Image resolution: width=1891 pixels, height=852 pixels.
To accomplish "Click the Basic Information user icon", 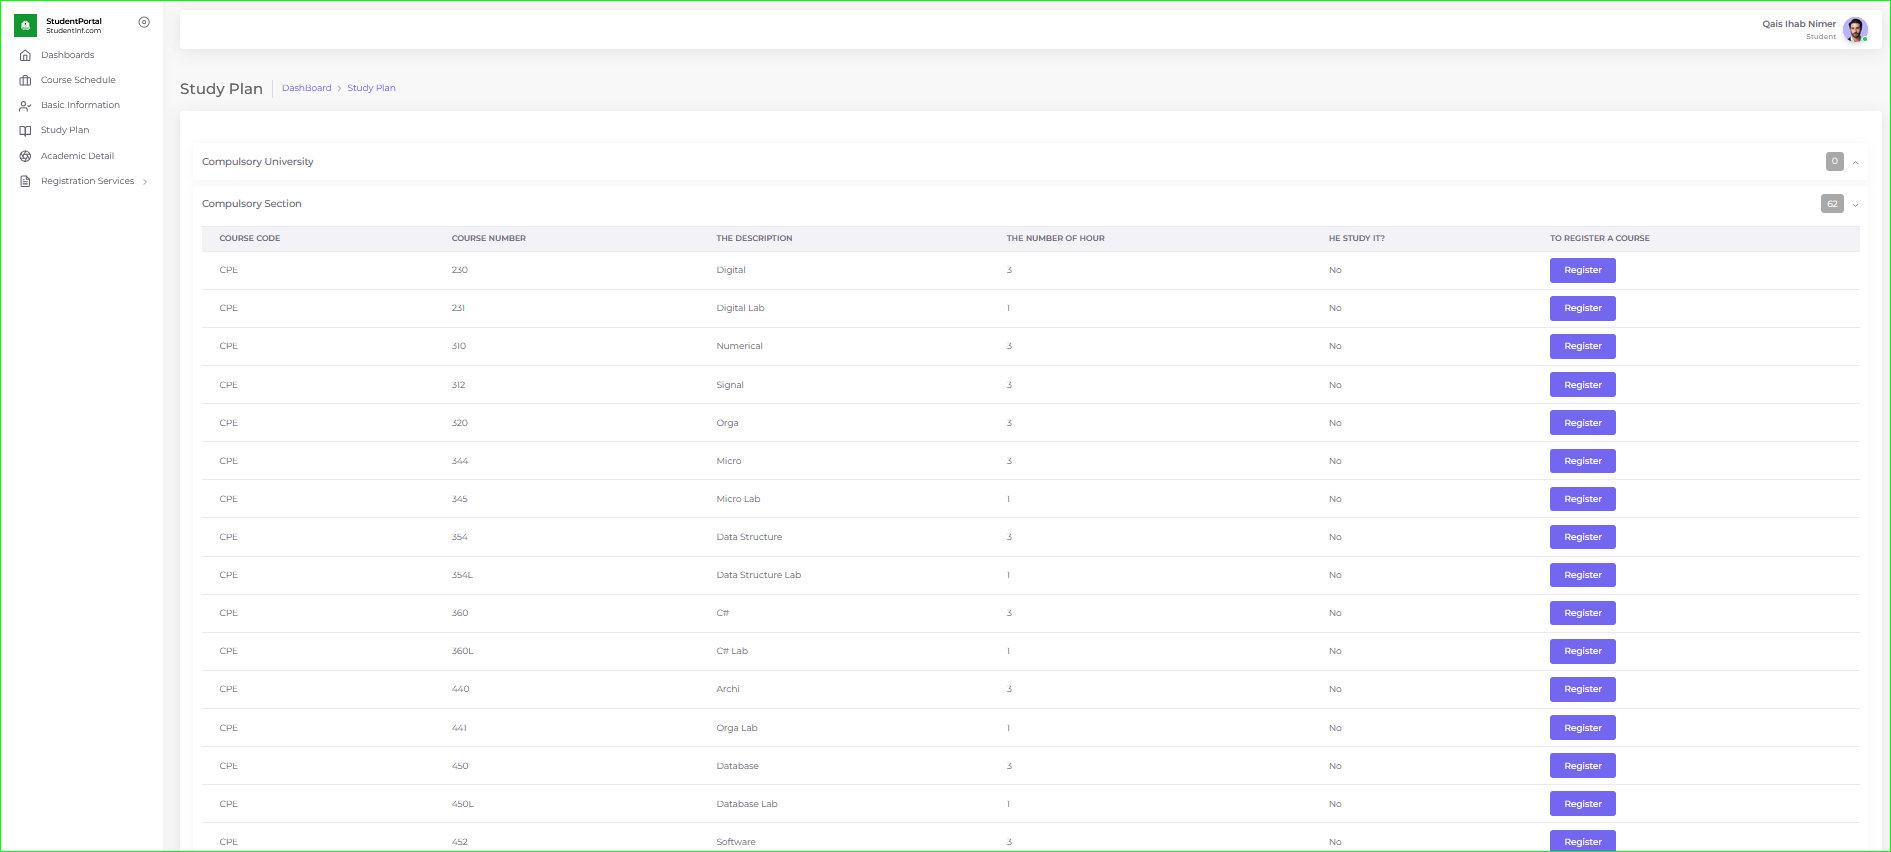I will [25, 105].
